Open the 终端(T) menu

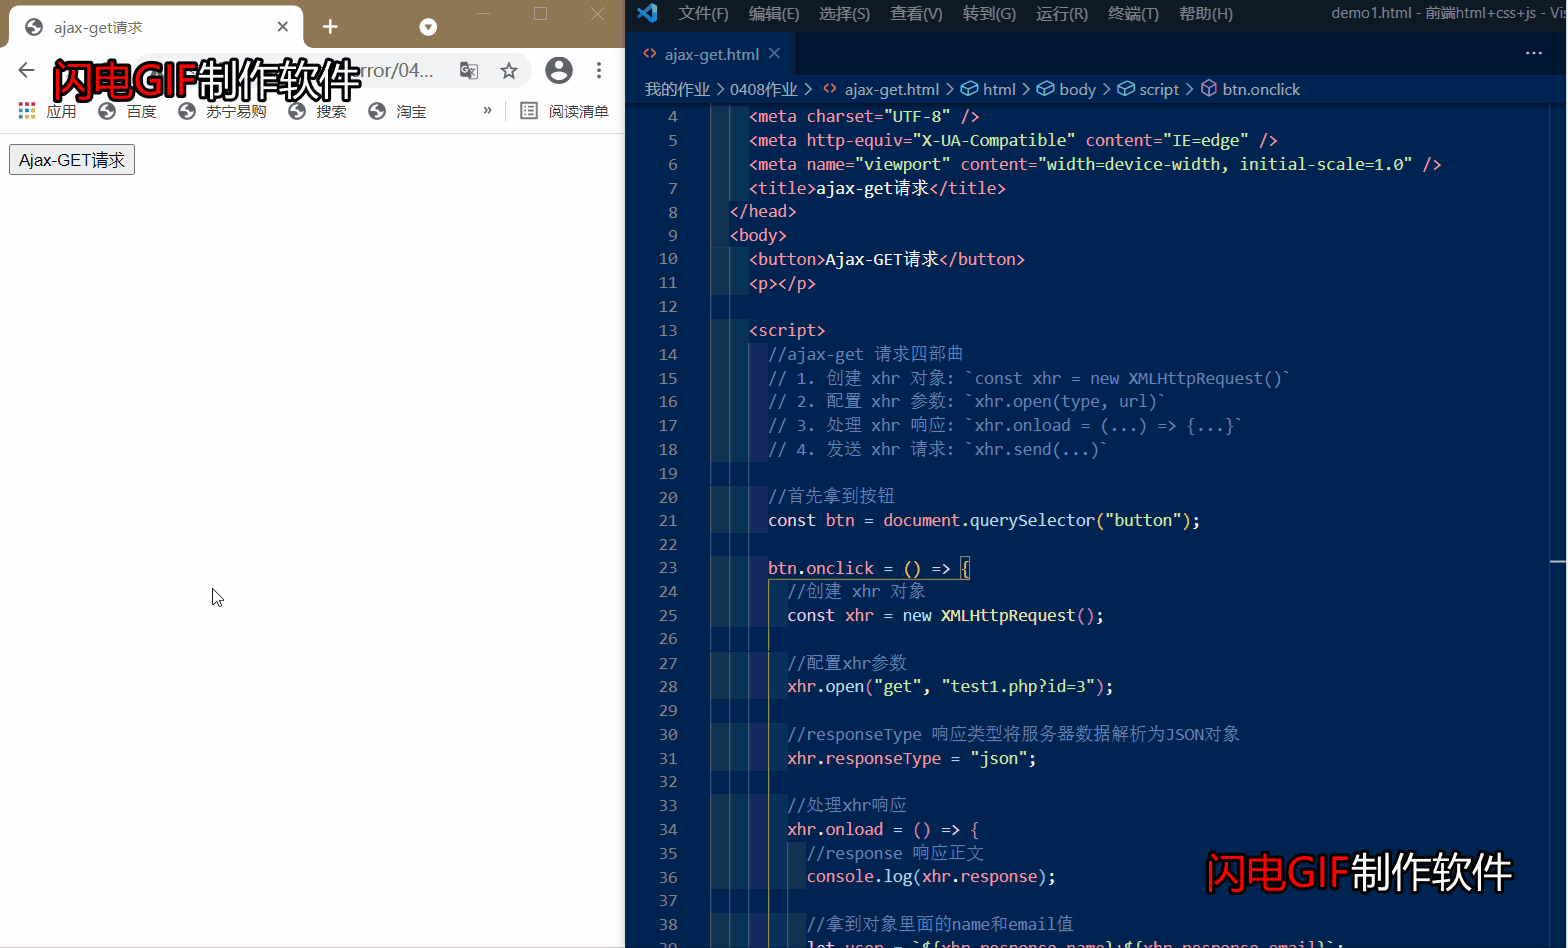point(1133,13)
